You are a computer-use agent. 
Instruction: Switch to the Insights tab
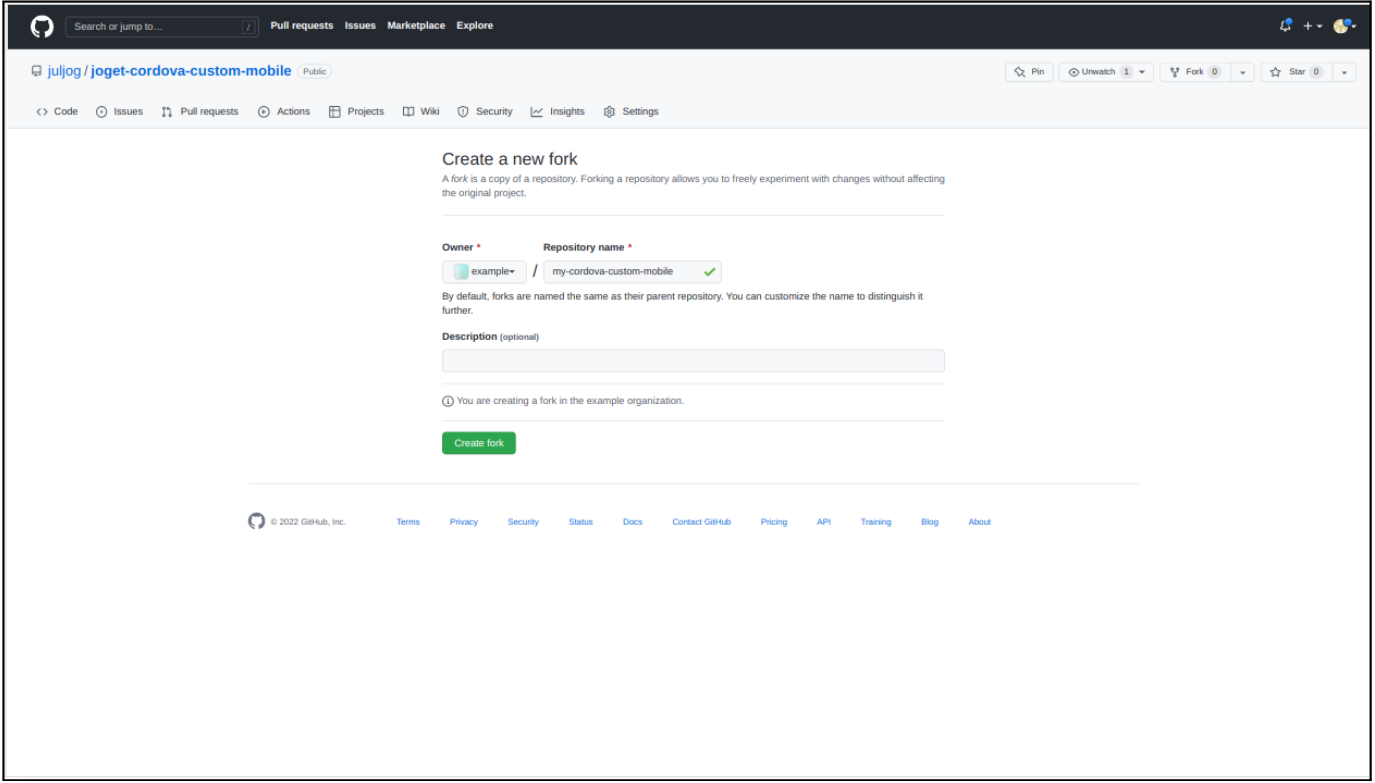[558, 112]
